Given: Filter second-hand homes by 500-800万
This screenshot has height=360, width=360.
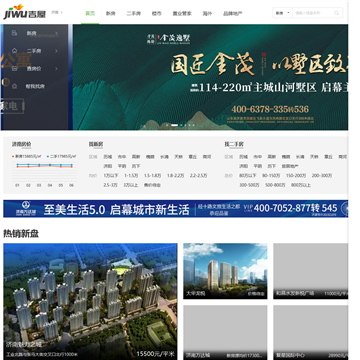Looking at the screenshot, I should (x=275, y=185).
